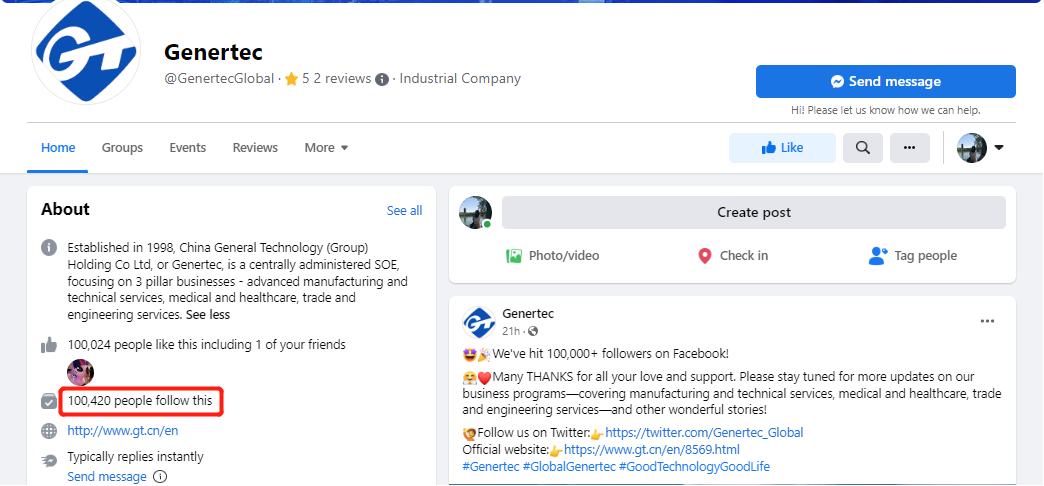Like the Genertec page
Image resolution: width=1044 pixels, height=486 pixels.
(782, 147)
